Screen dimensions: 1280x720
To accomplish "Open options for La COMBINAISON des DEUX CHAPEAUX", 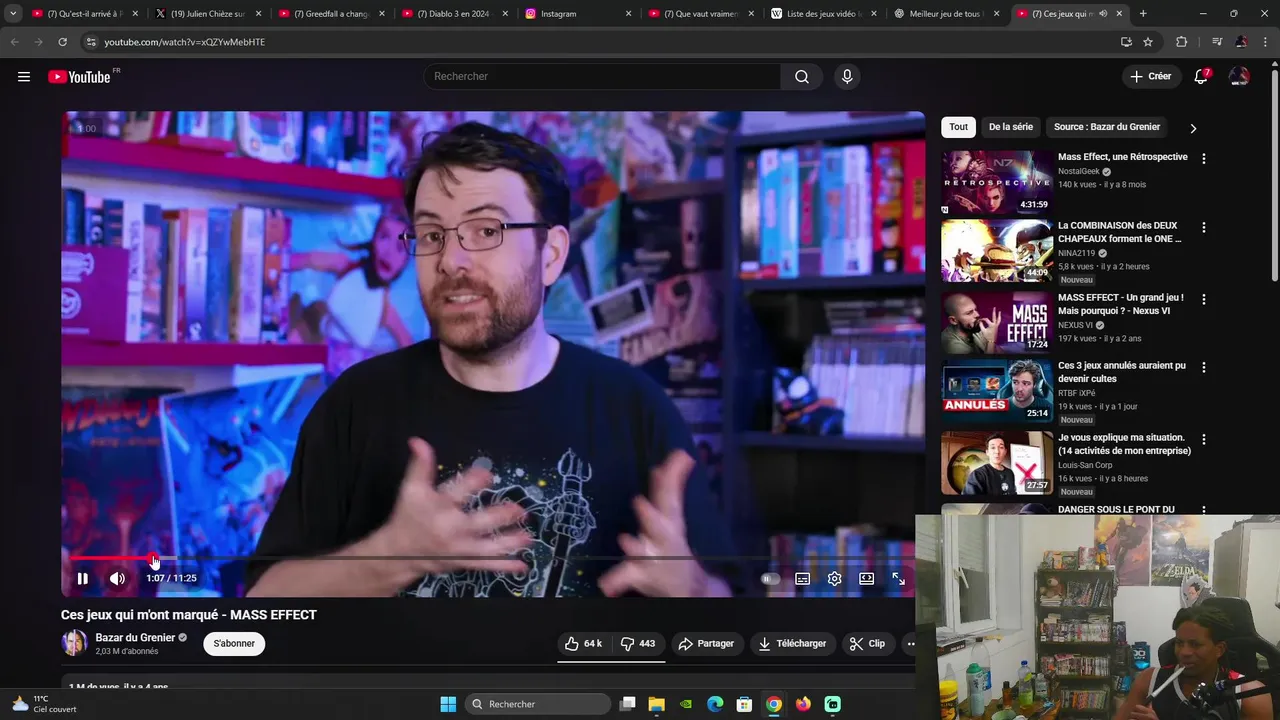I will point(1204,228).
